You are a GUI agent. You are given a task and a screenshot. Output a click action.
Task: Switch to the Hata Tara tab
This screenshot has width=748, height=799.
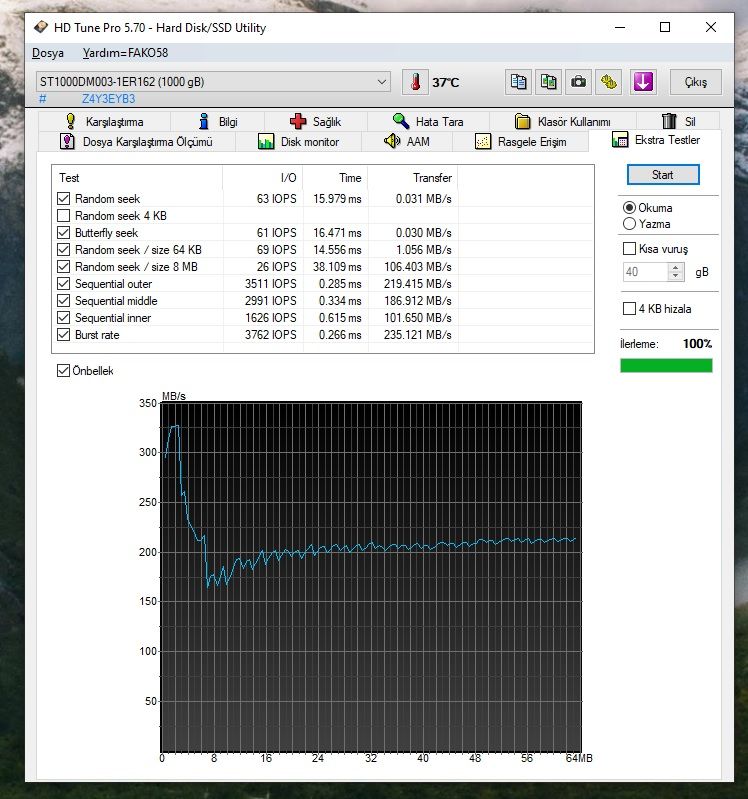(x=428, y=121)
